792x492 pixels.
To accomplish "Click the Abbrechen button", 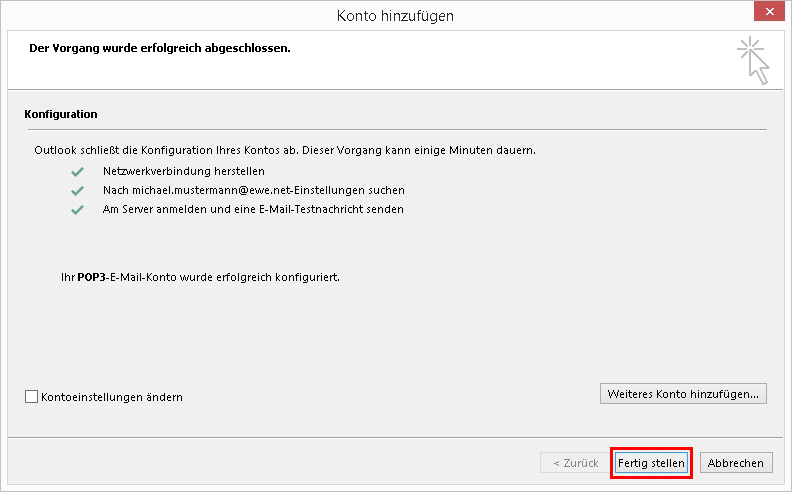I will point(736,463).
